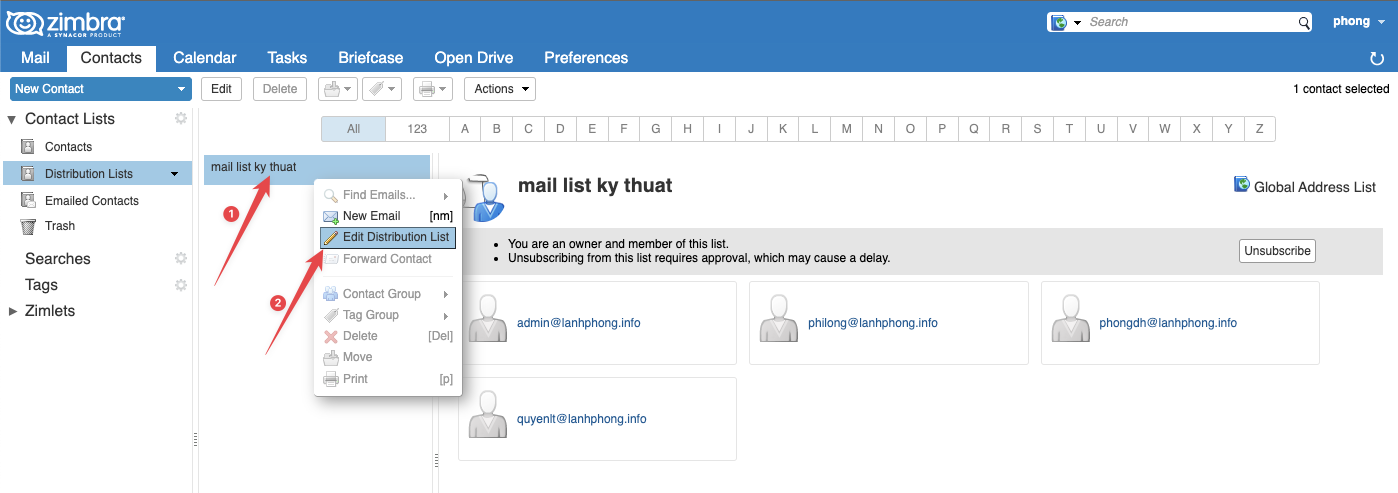1398x493 pixels.
Task: Open the admin@lanhphong.info member link
Action: (579, 323)
